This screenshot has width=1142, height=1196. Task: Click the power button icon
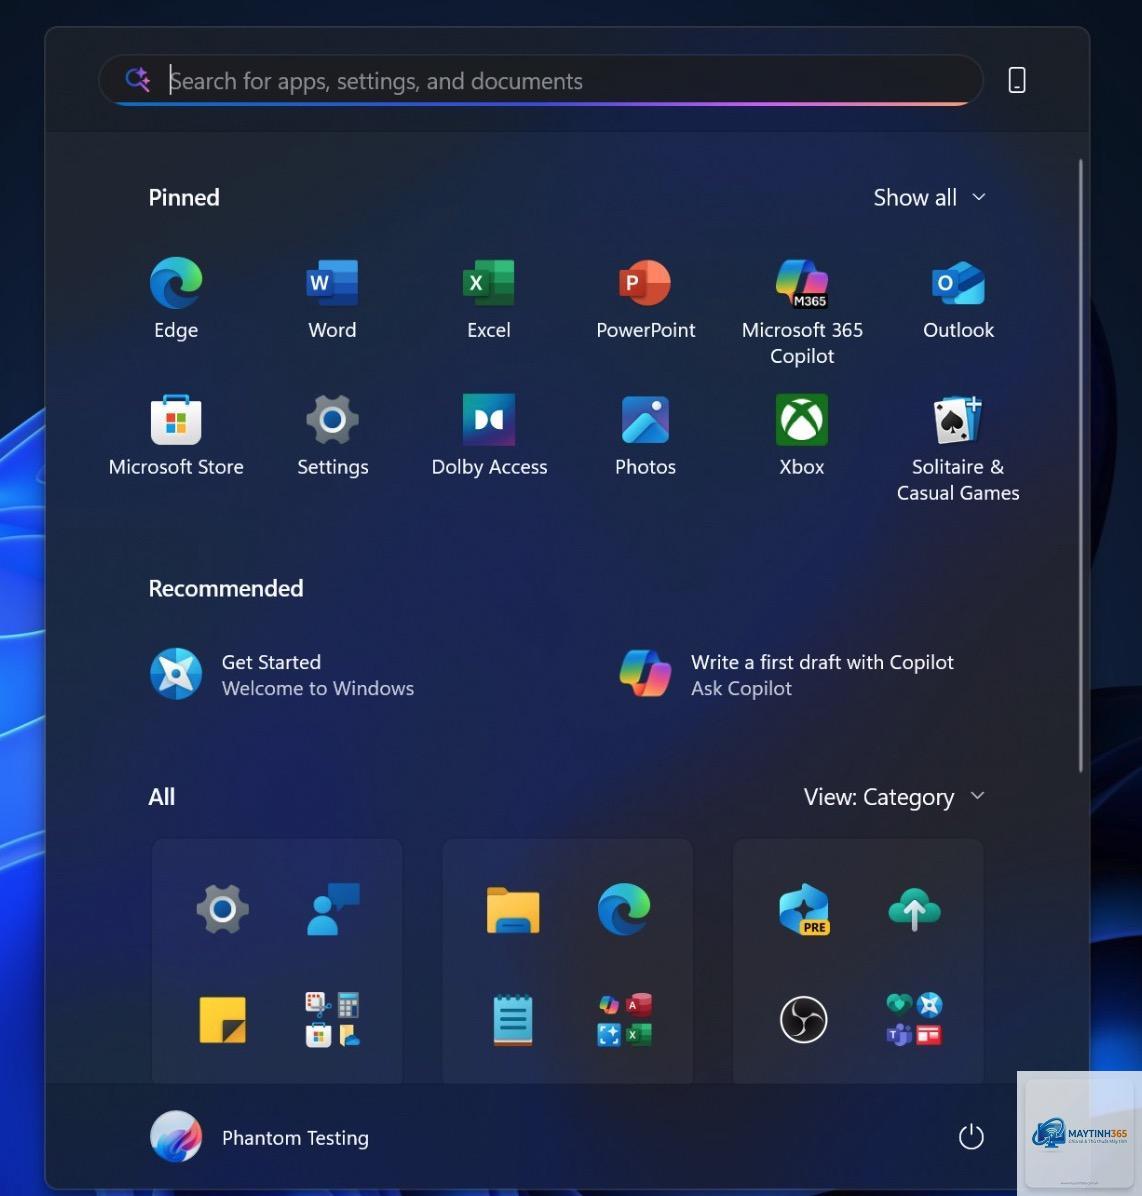[x=971, y=1137]
